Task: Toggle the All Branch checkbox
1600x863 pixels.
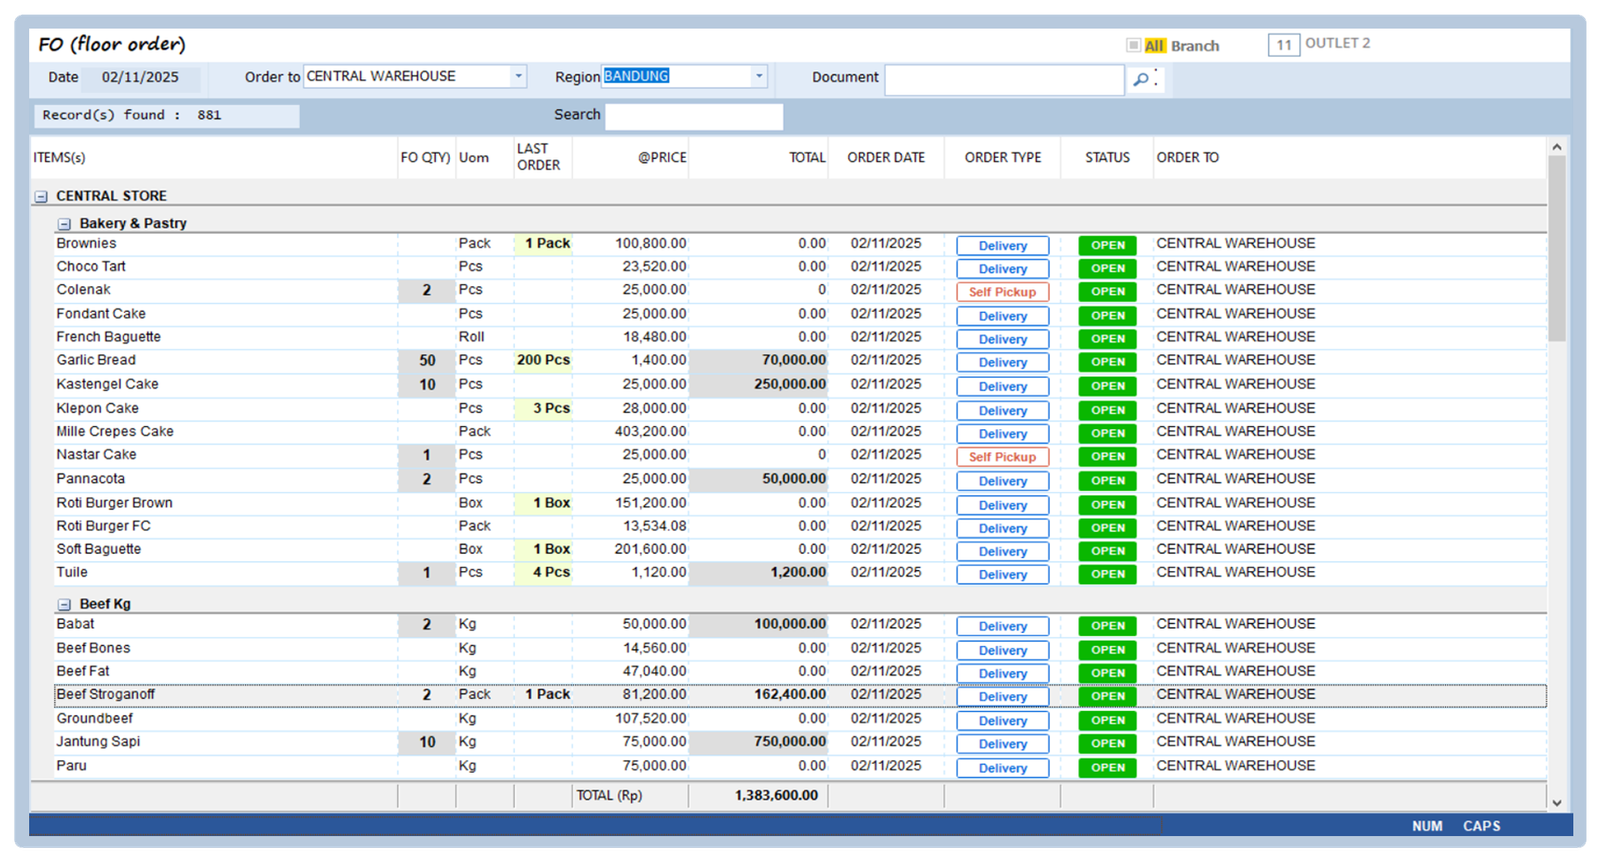Action: click(1133, 45)
